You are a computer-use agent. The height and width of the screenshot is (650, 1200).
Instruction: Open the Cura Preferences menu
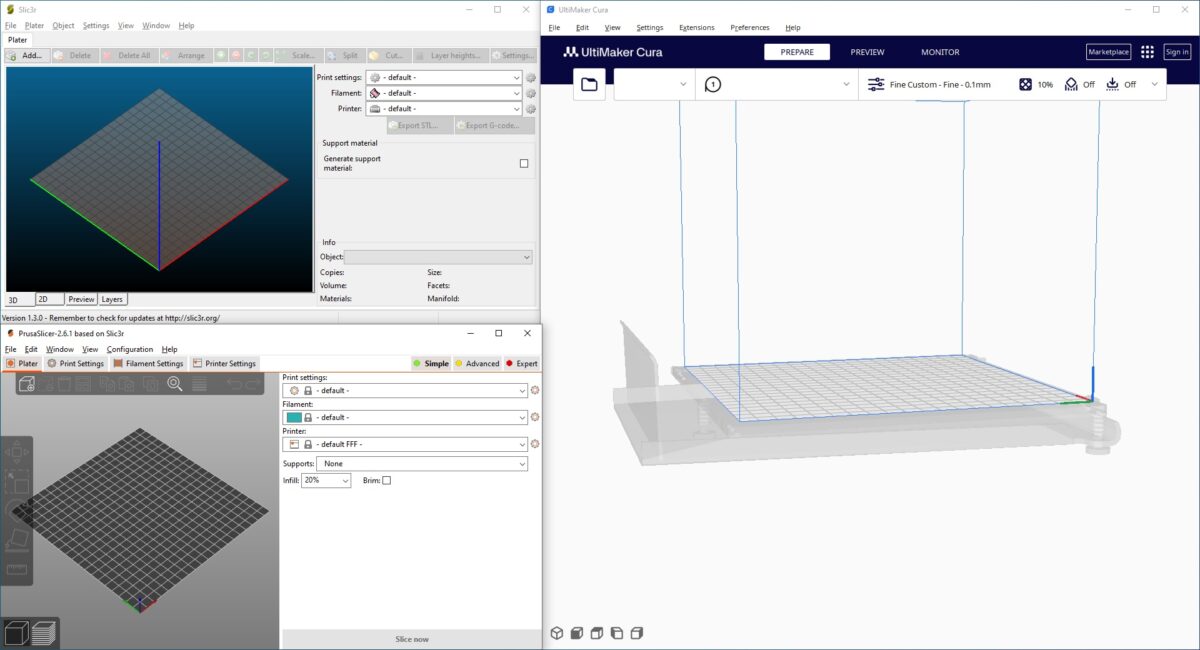click(750, 28)
